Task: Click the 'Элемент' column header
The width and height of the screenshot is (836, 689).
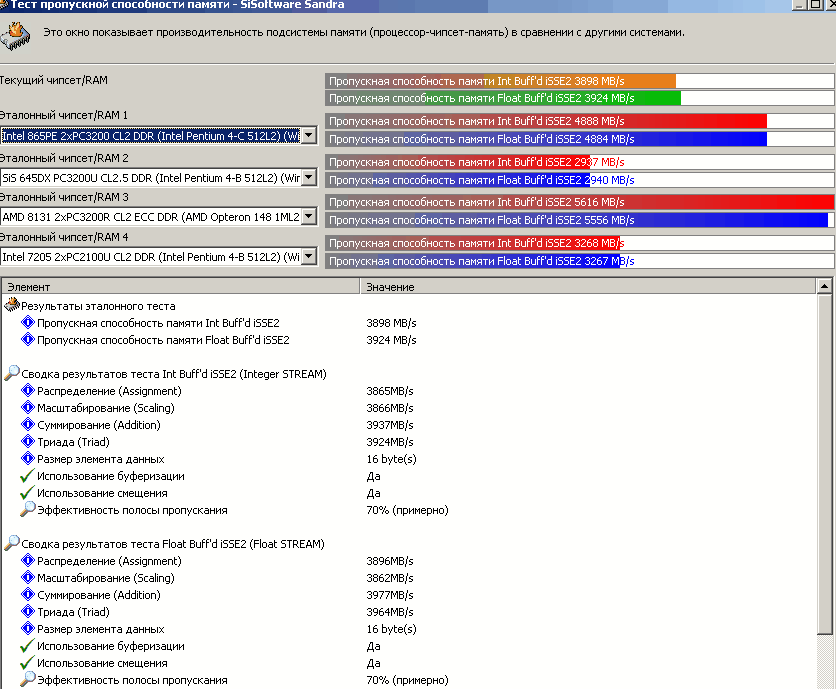Action: [181, 286]
